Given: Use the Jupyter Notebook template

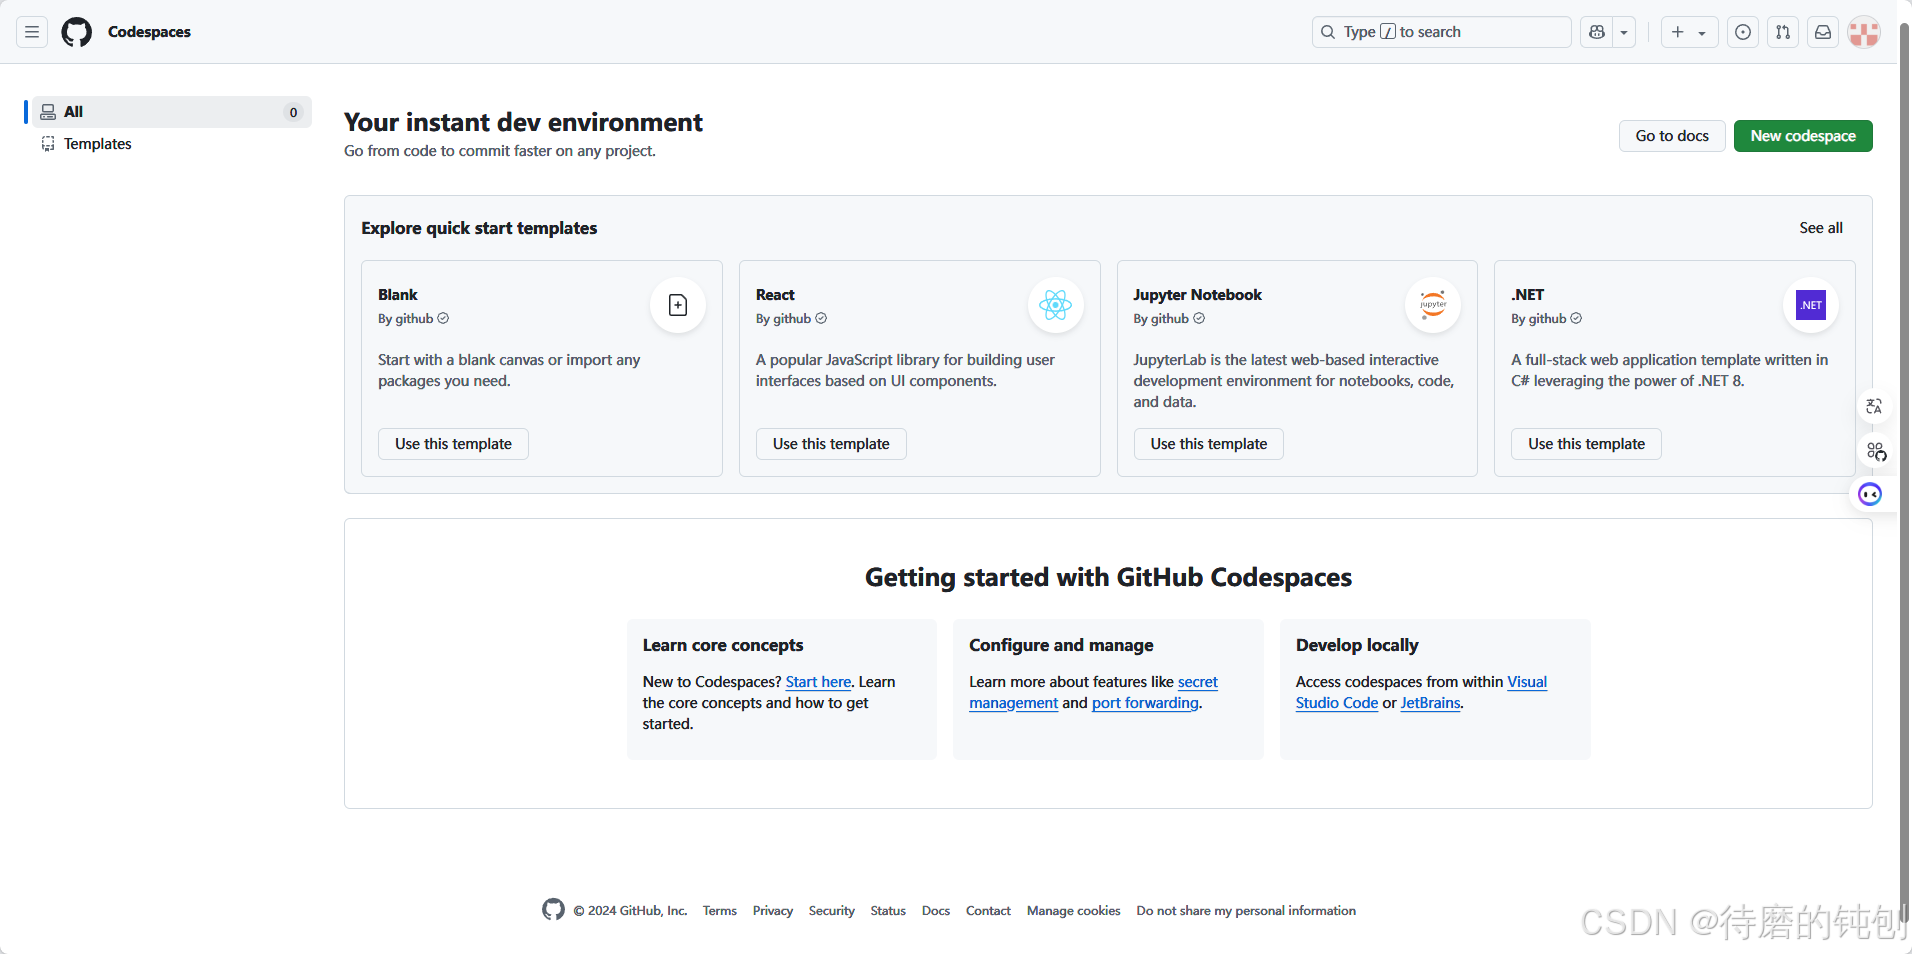Looking at the screenshot, I should pyautogui.click(x=1209, y=444).
